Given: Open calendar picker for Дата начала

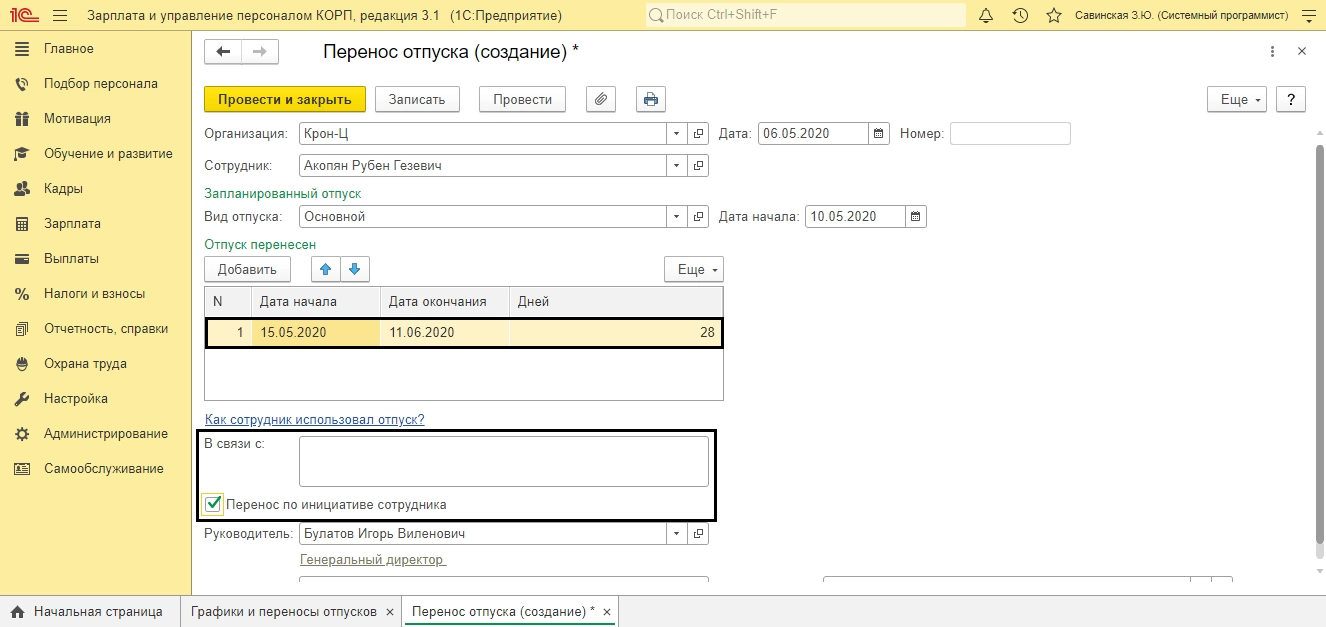Looking at the screenshot, I should pyautogui.click(x=916, y=216).
